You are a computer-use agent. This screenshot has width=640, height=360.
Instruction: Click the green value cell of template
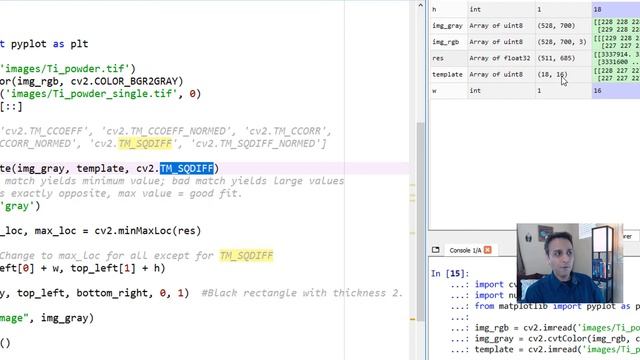pos(616,74)
